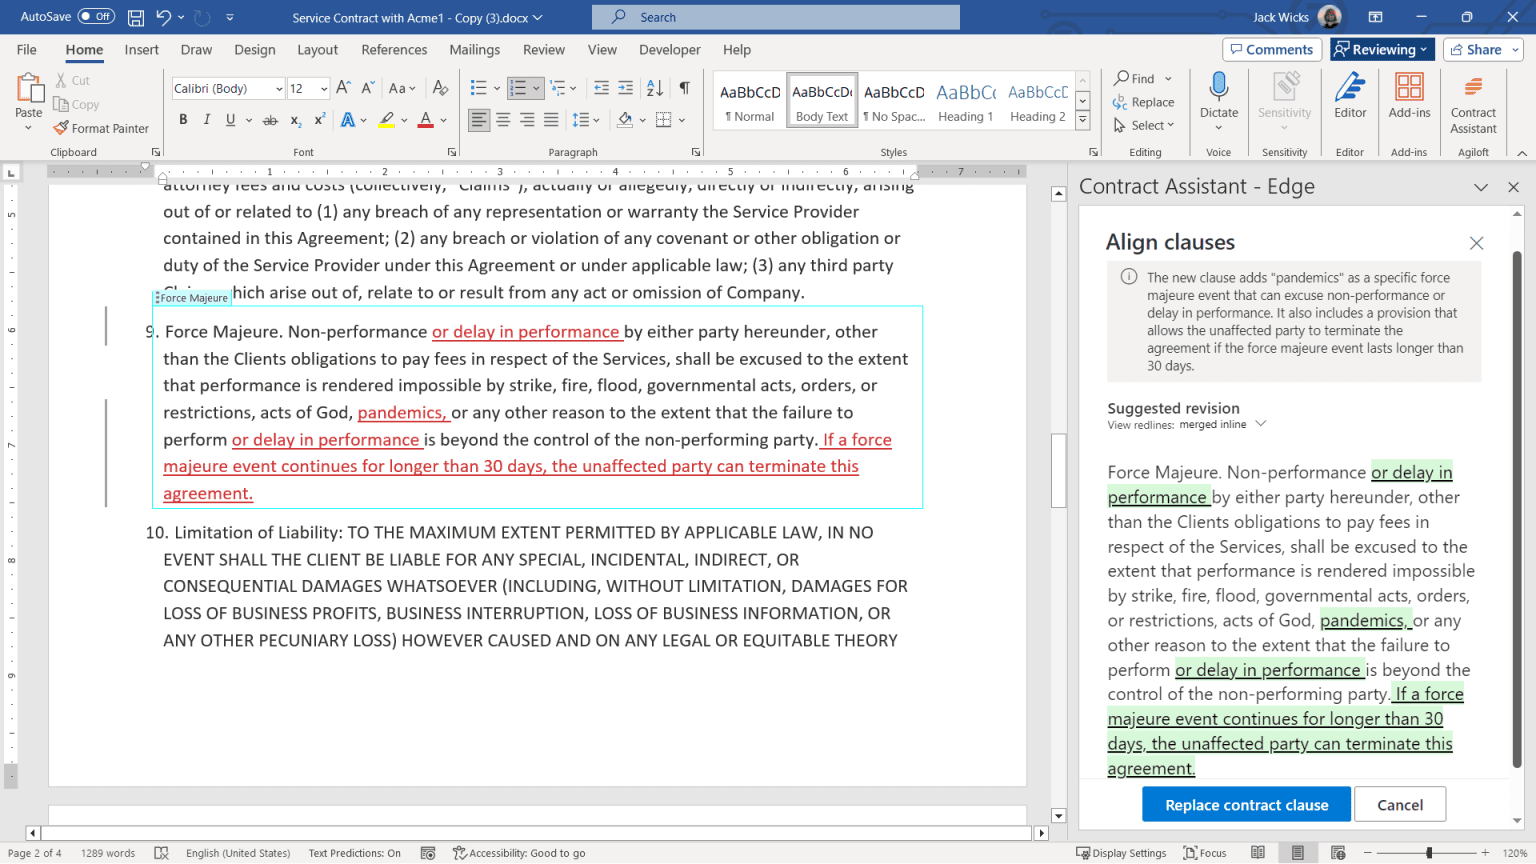Click the Format Painter tool
Screen dimensions: 1536x864
[101, 128]
